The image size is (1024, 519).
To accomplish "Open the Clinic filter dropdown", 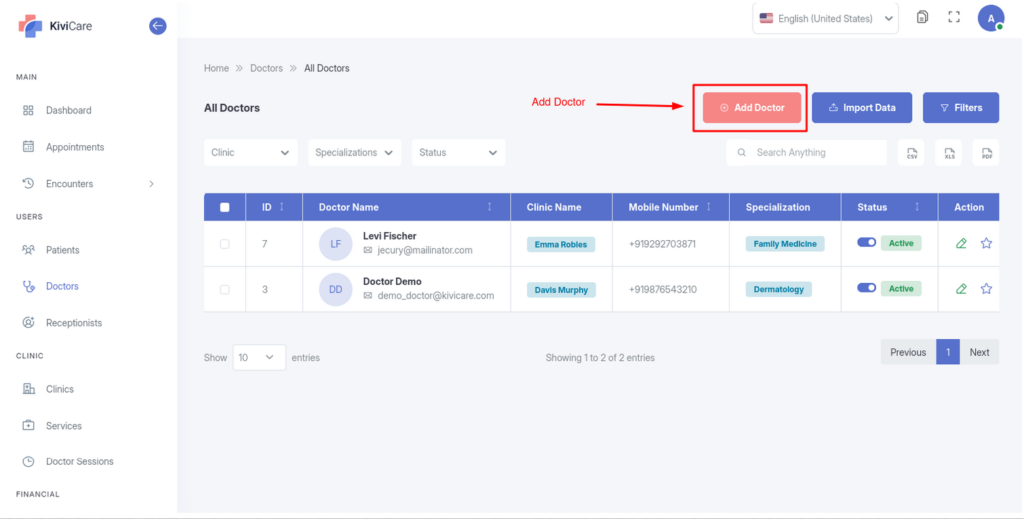I will pyautogui.click(x=251, y=153).
